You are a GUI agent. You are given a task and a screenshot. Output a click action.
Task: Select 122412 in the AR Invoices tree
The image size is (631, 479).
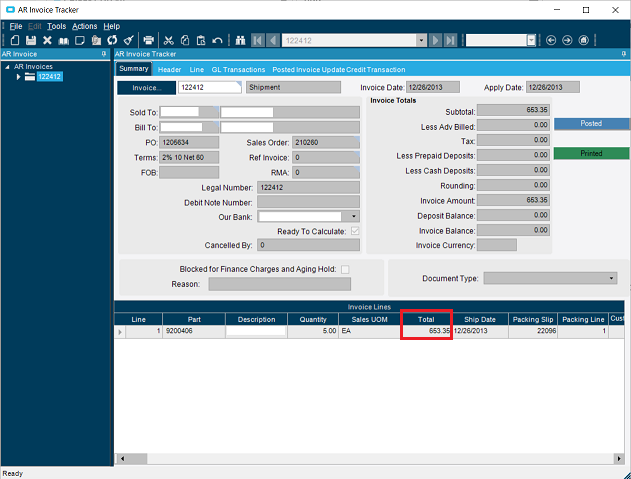(49, 76)
